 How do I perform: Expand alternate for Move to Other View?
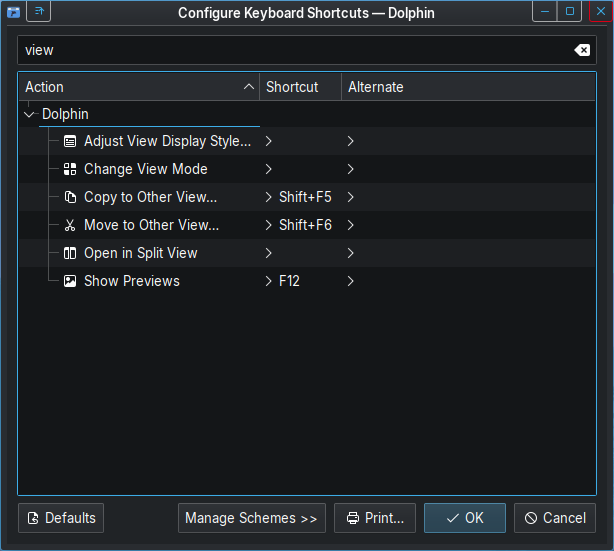coord(350,225)
